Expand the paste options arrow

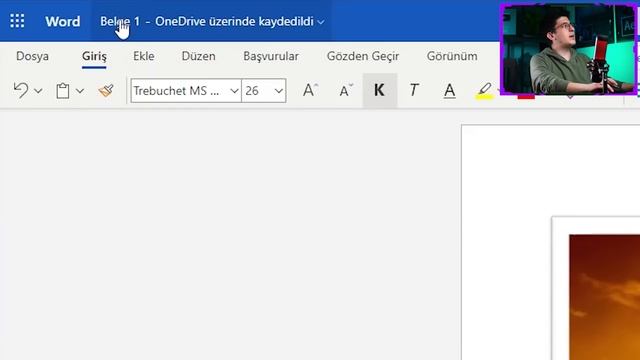[x=80, y=91]
